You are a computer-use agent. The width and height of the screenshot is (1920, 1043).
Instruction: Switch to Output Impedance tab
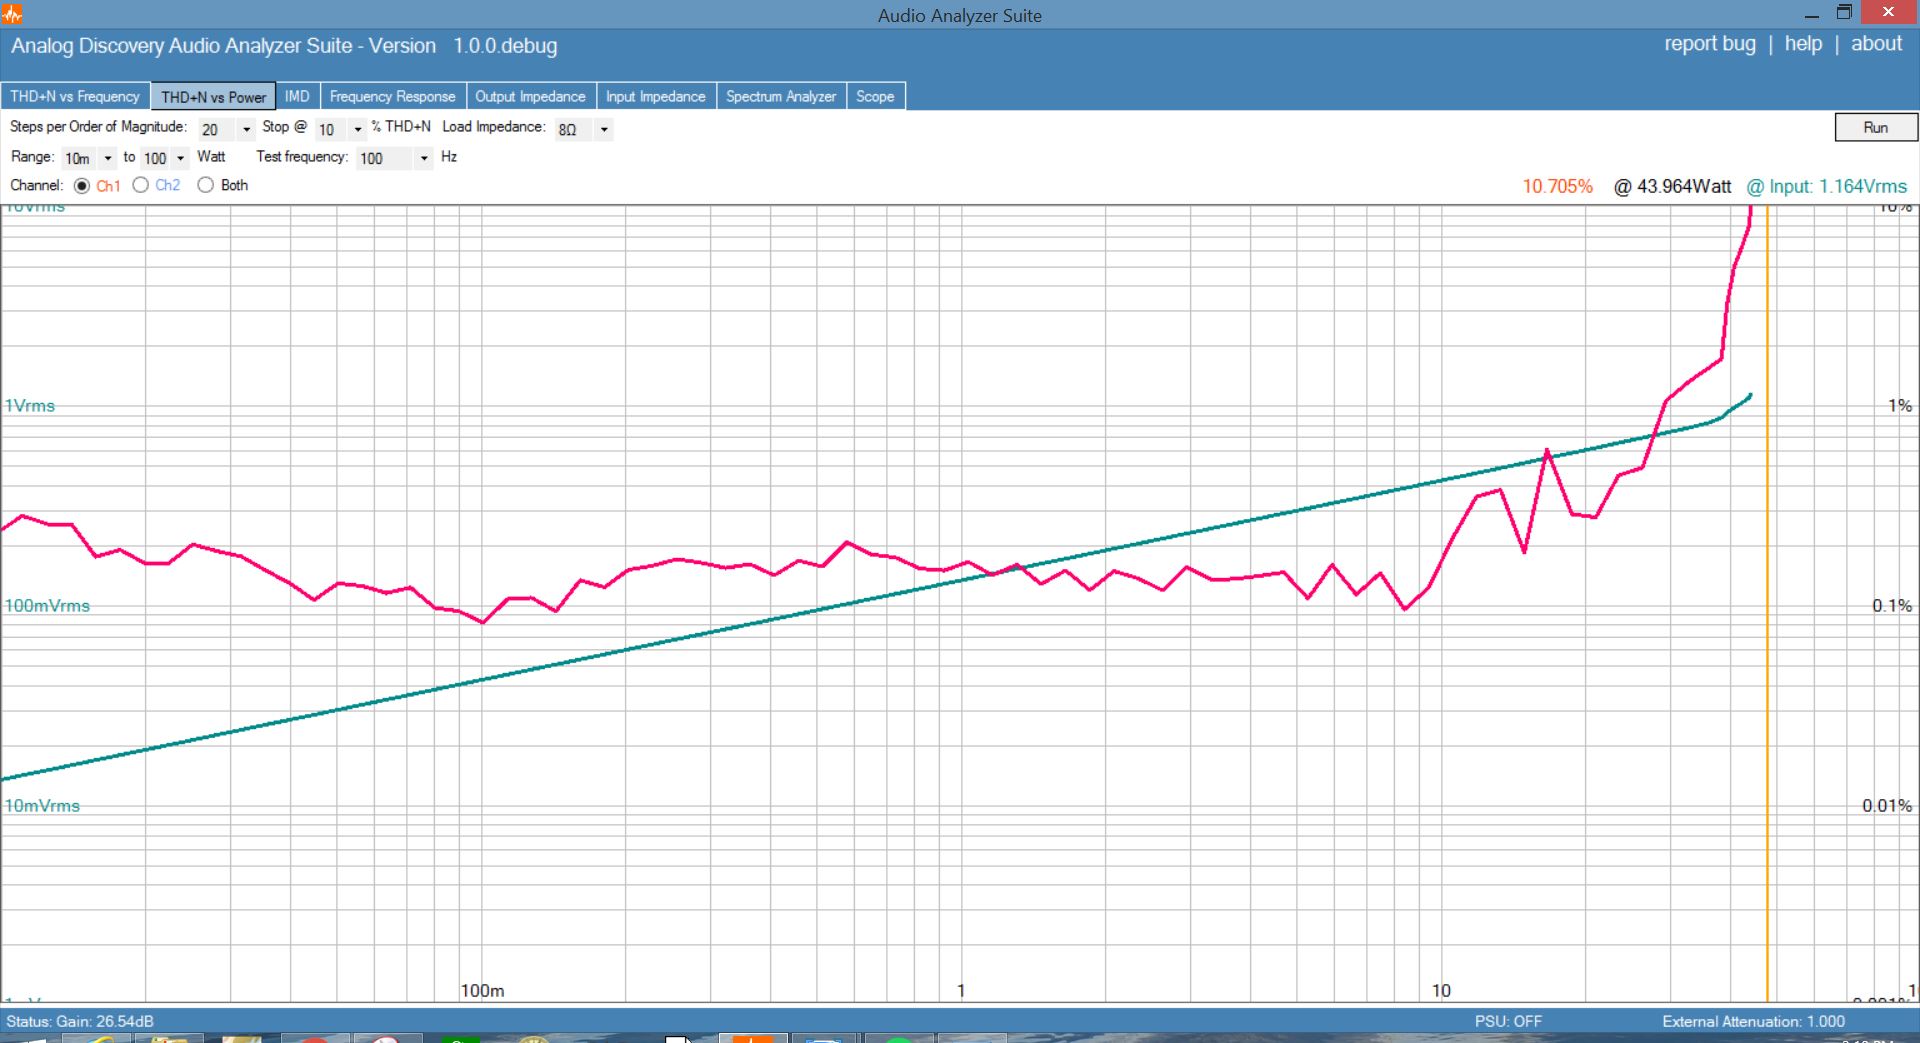click(530, 96)
